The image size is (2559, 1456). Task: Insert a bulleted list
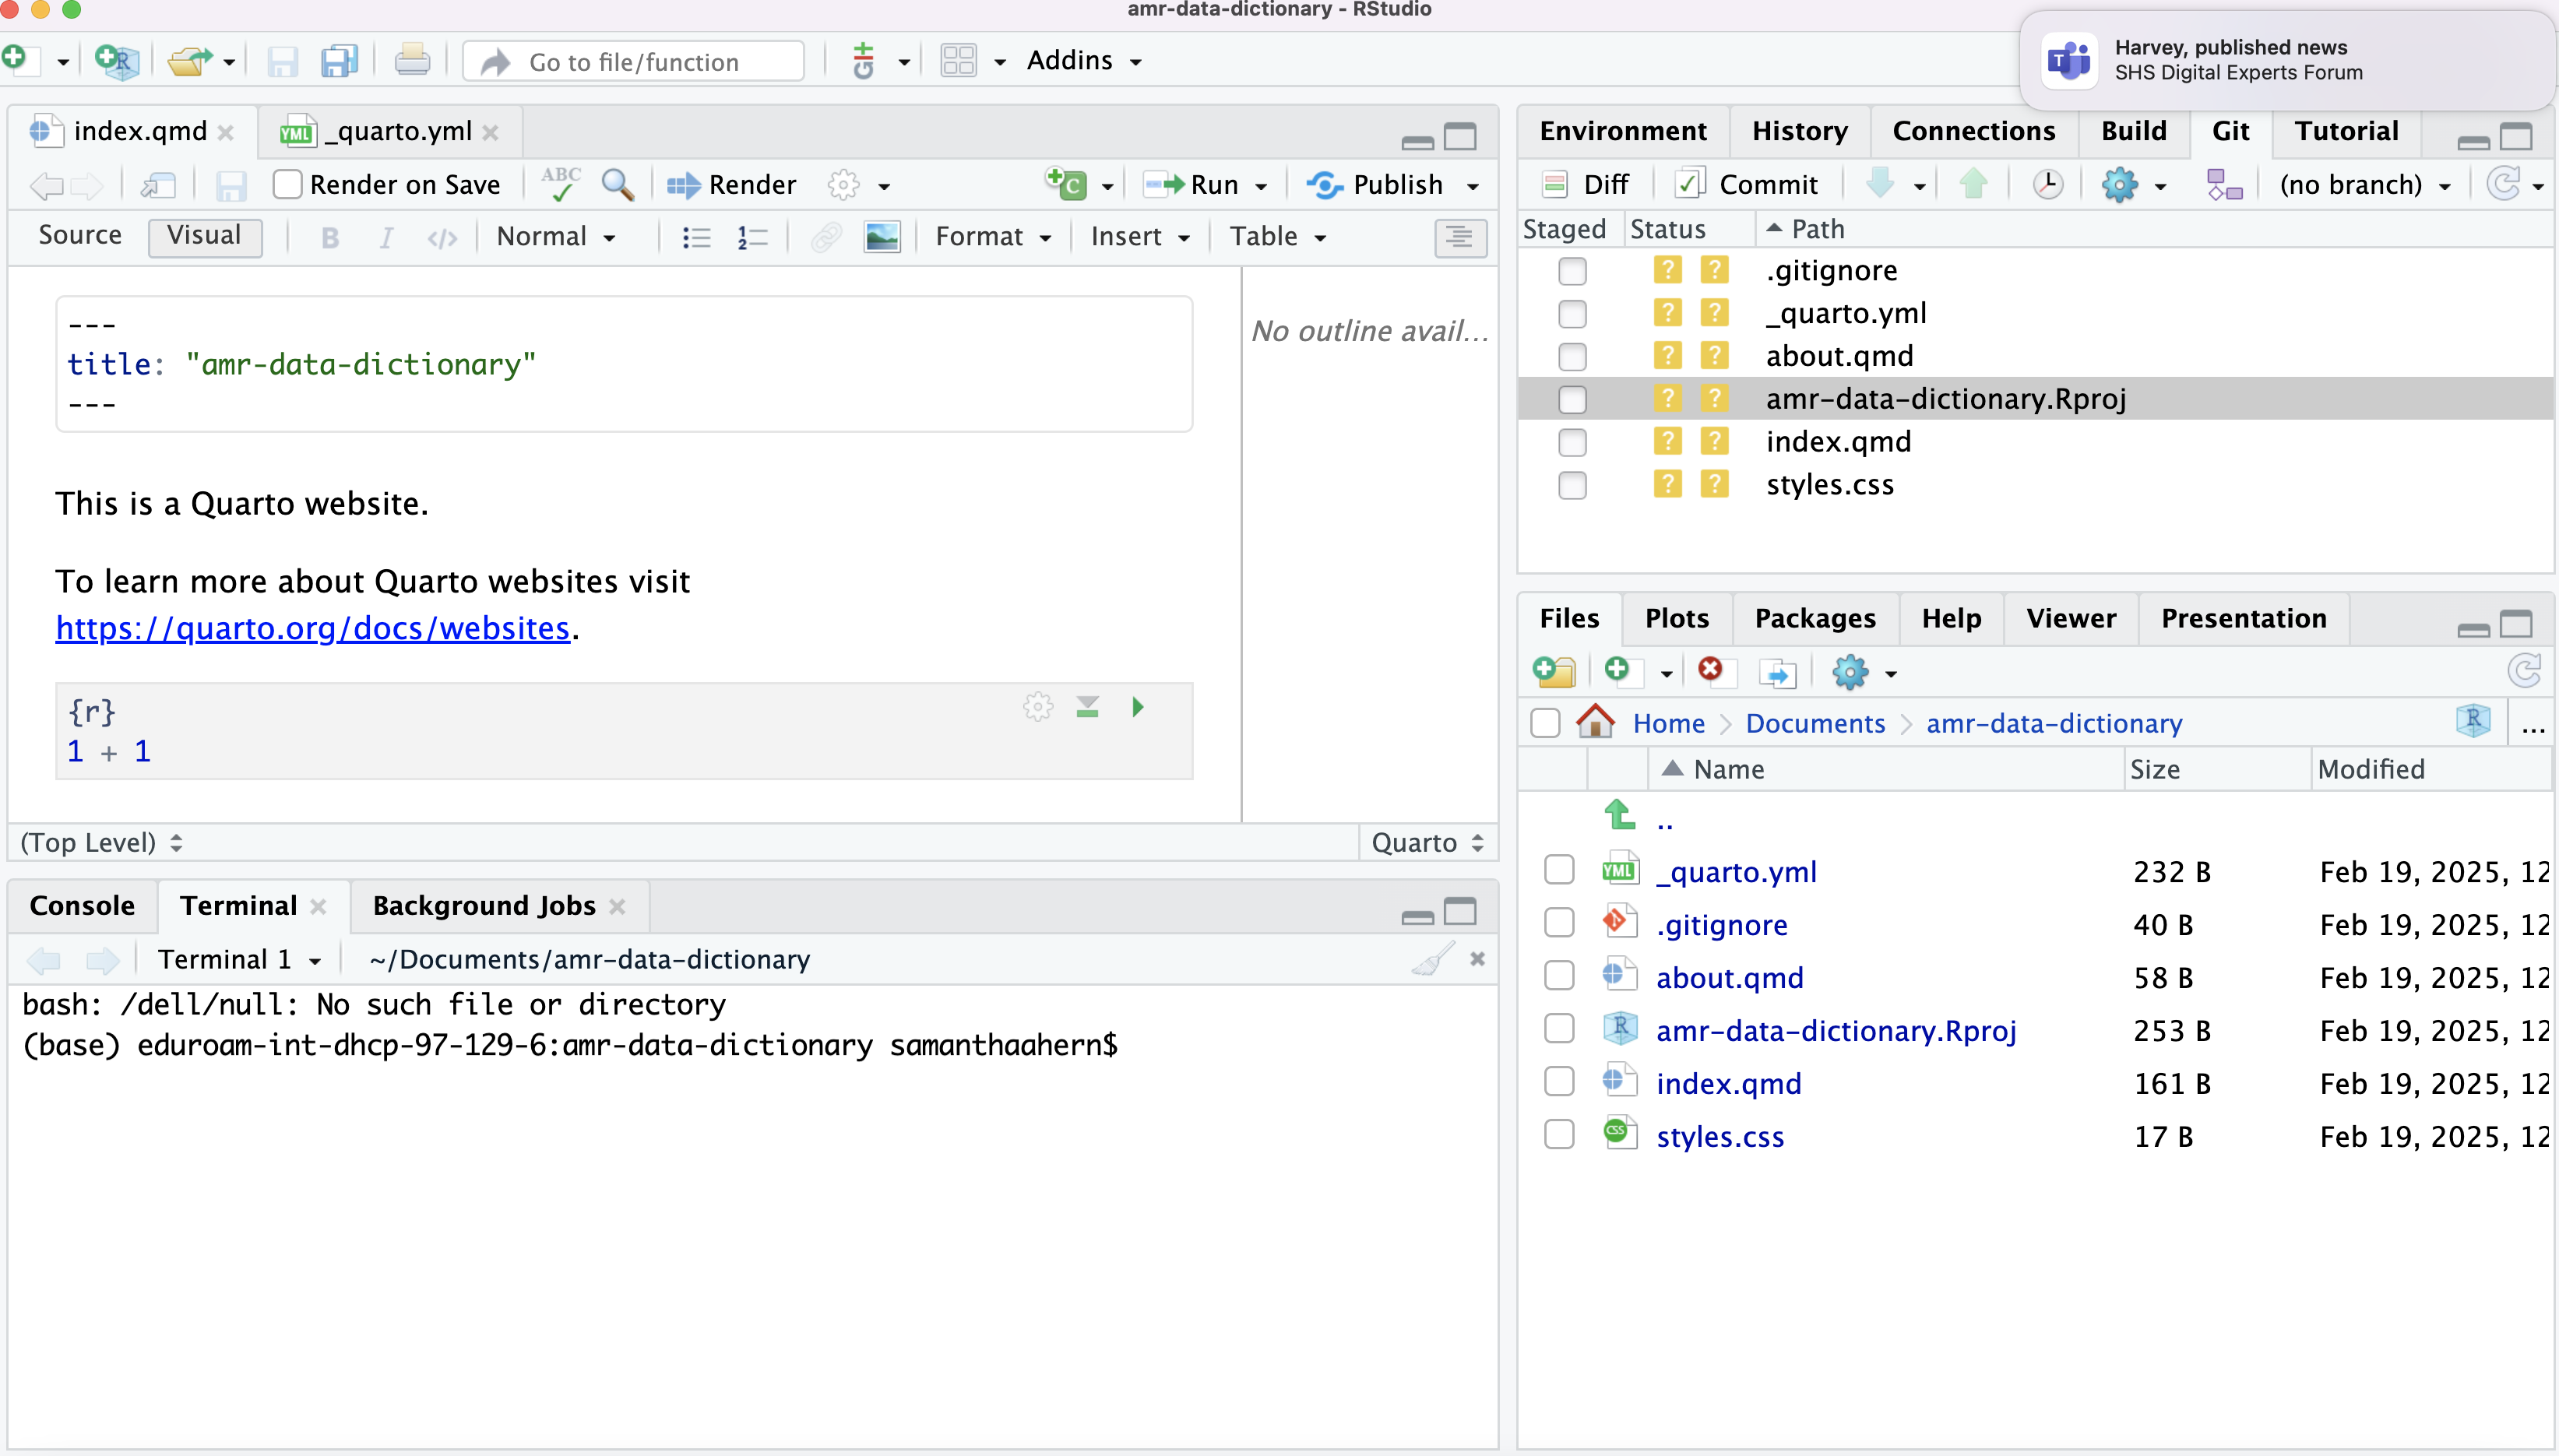tap(696, 237)
